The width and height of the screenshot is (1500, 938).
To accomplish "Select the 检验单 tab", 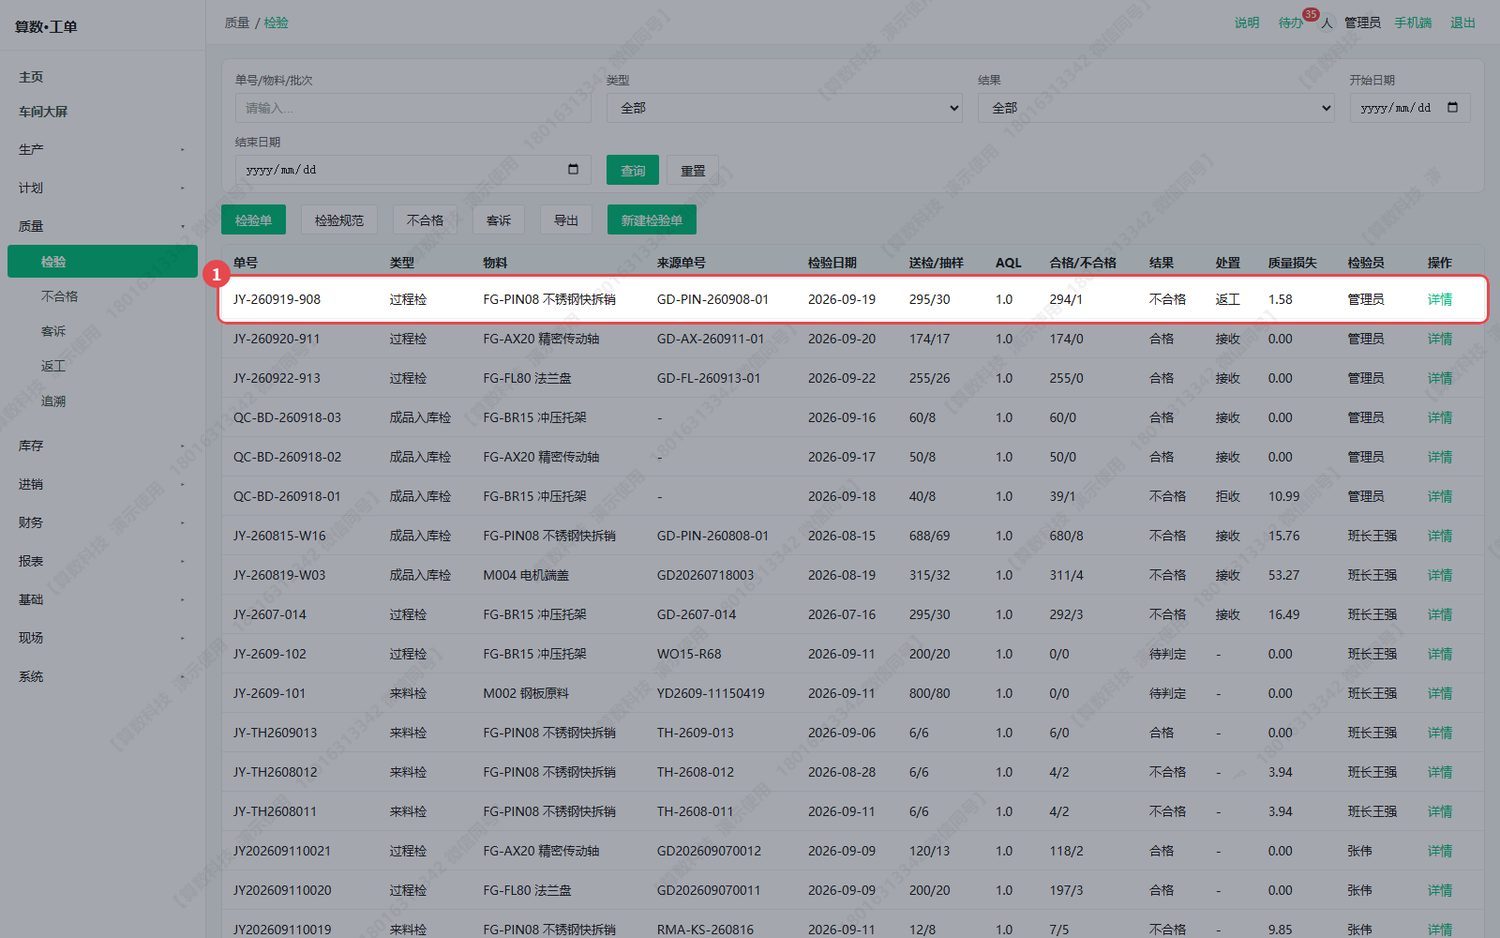I will click(253, 220).
